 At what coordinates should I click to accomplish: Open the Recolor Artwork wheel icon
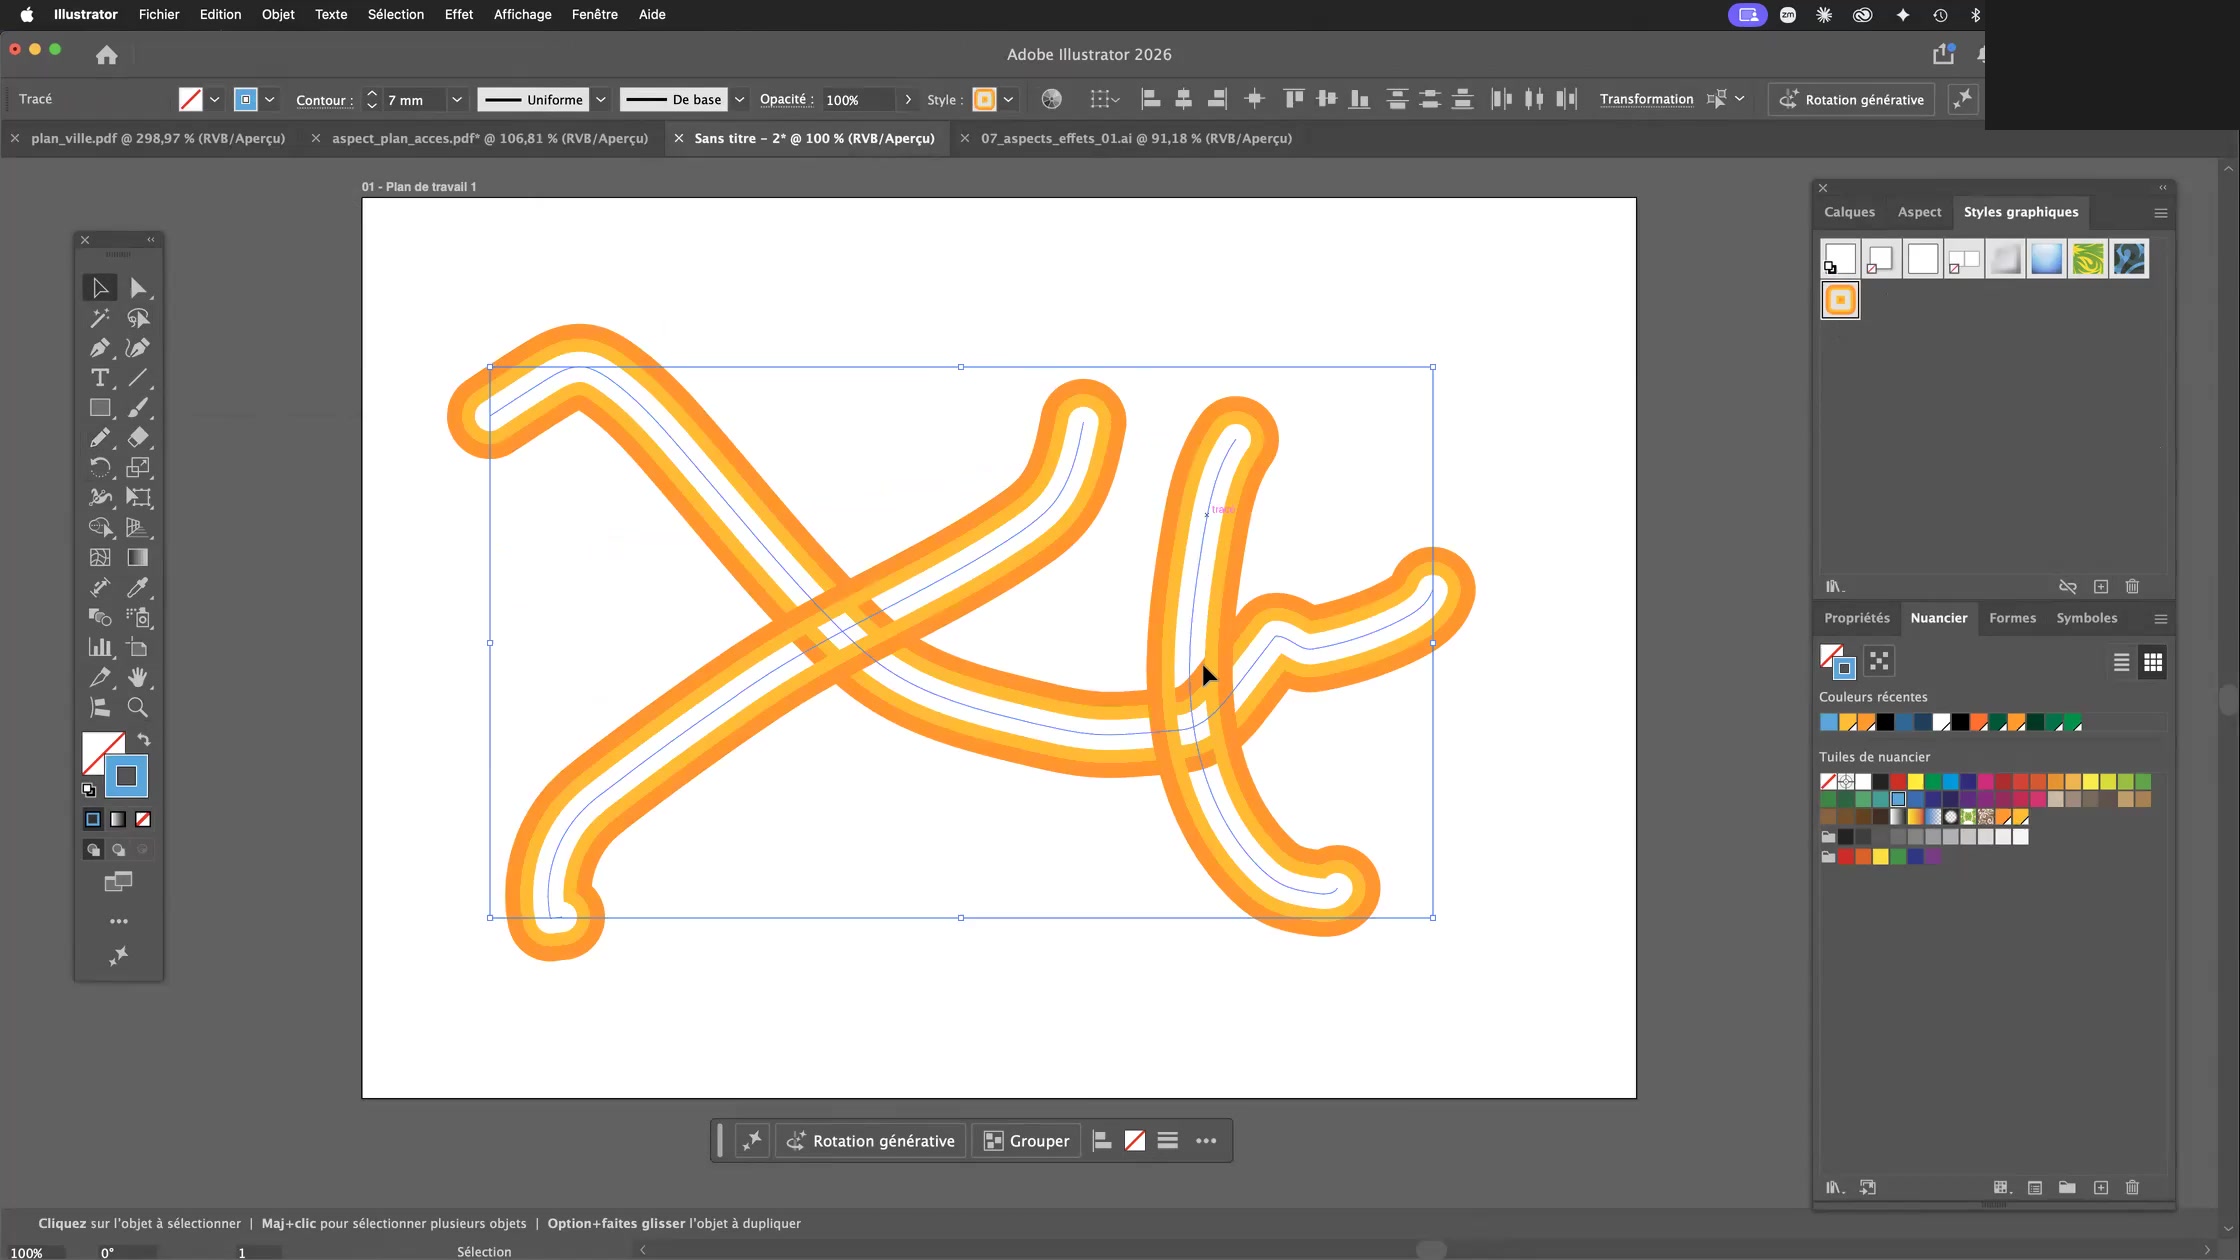tap(1051, 99)
